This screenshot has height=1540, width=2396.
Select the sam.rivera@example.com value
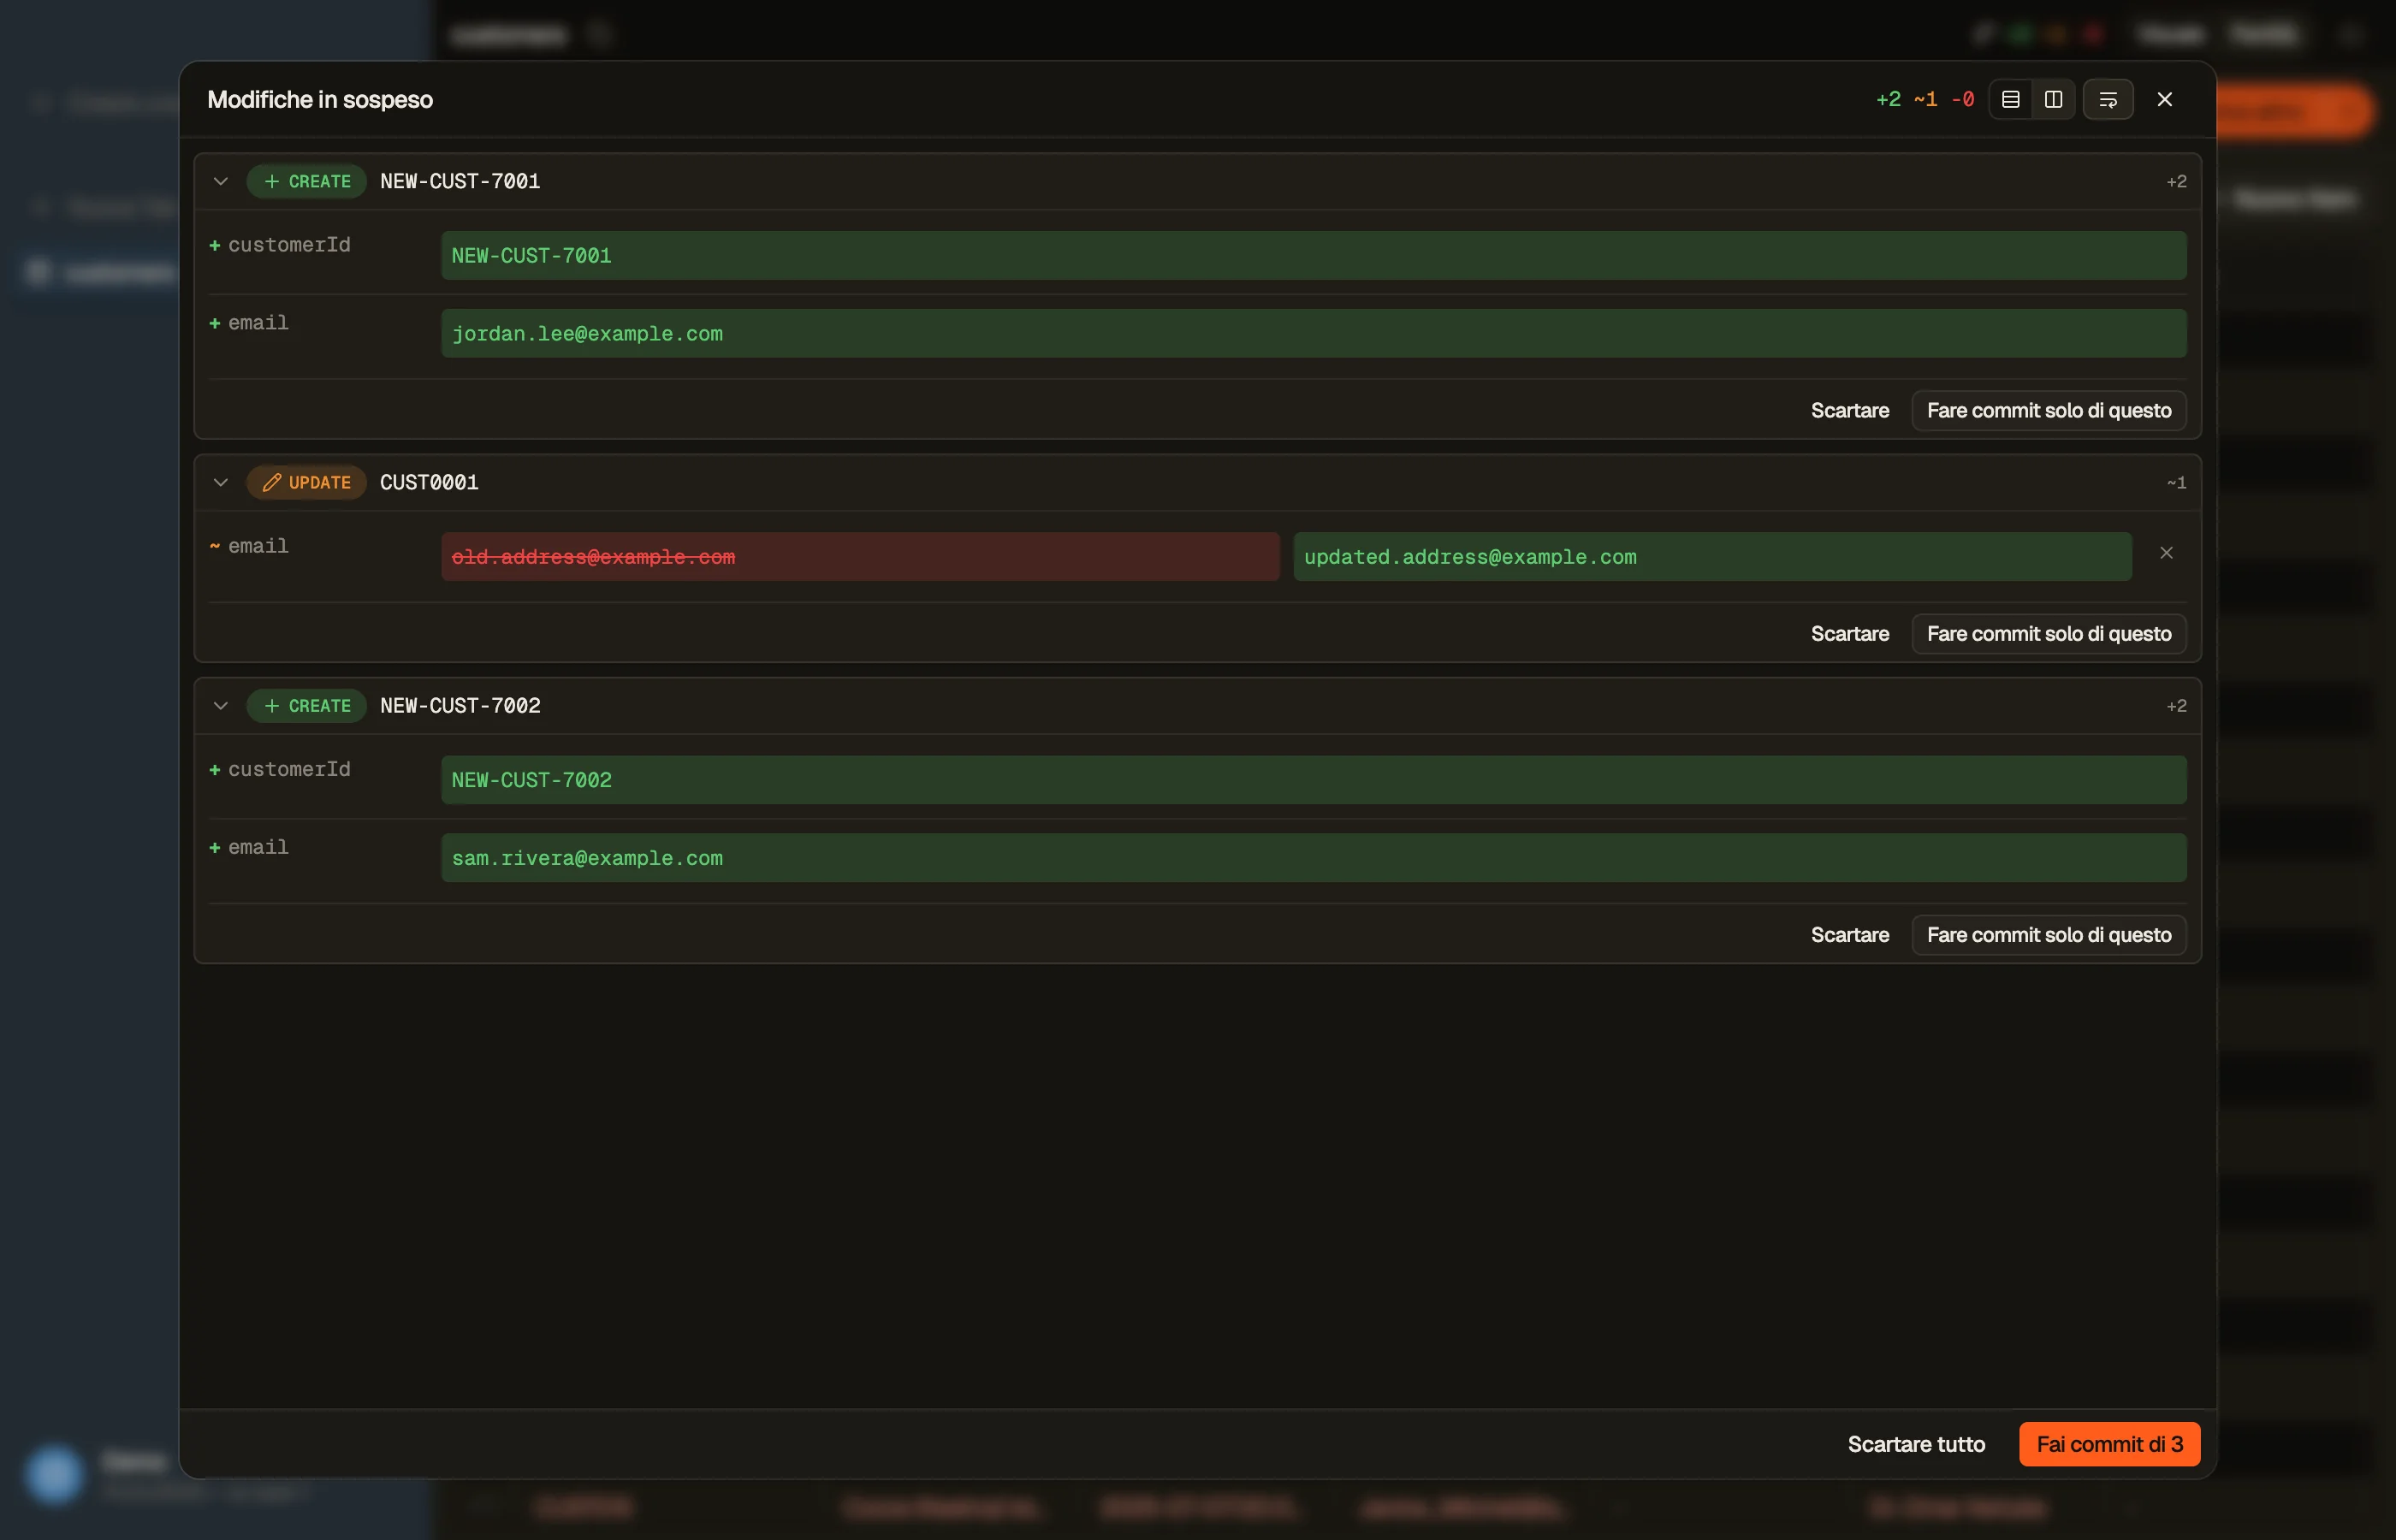tap(1314, 857)
